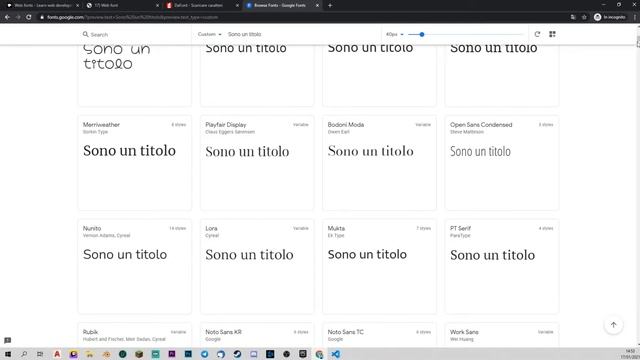This screenshot has height=360, width=640.
Task: Bookmark this page with the star icon
Action: pos(584,17)
